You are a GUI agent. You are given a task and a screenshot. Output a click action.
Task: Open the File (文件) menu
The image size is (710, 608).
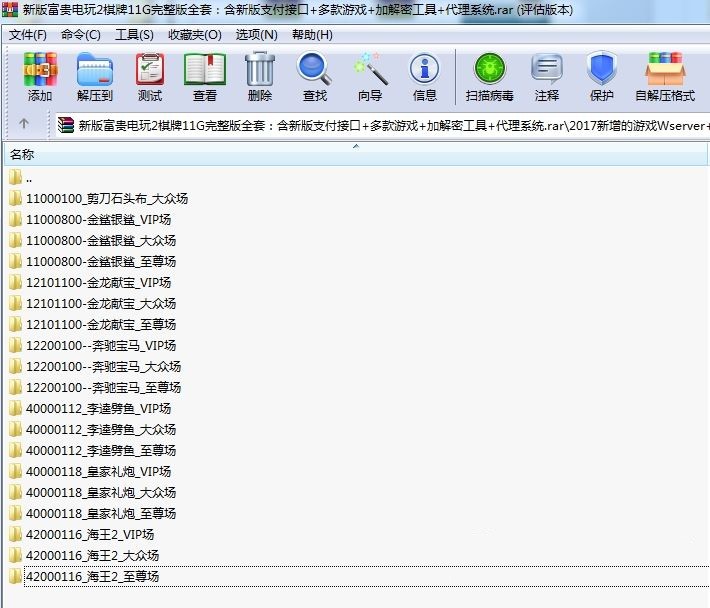tap(28, 35)
